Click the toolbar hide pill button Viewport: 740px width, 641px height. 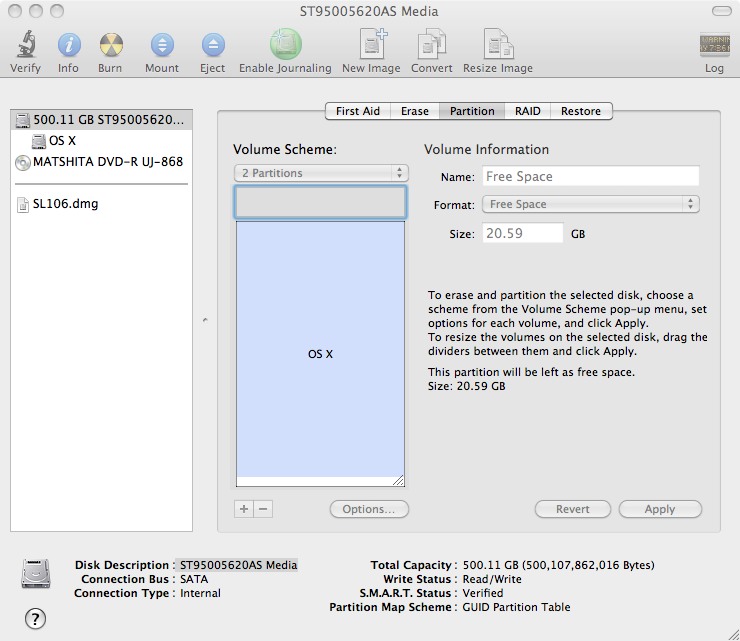(722, 11)
